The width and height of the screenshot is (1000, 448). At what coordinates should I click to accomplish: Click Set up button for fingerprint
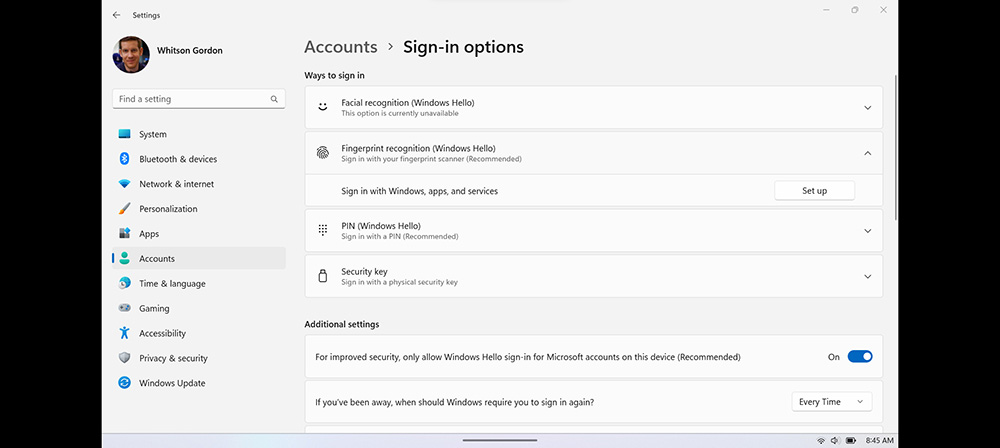tap(814, 191)
